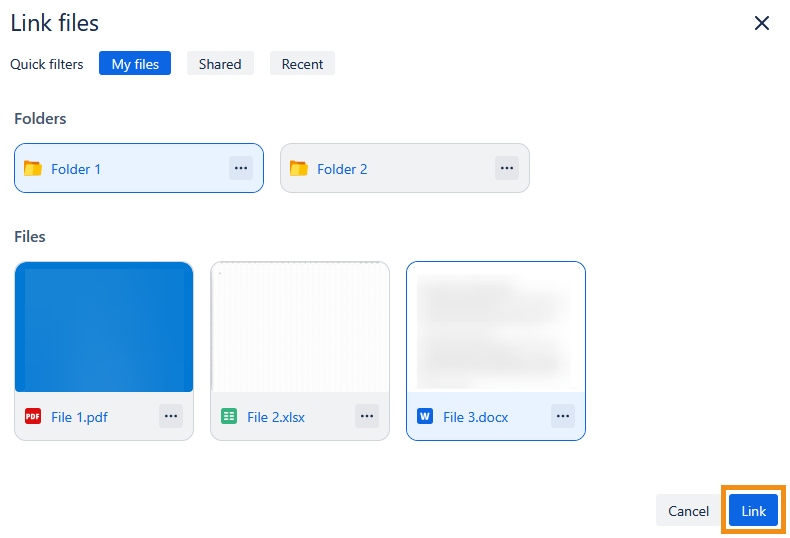Enable the Shared quick filter
Image resolution: width=790 pixels, height=538 pixels.
coord(220,64)
